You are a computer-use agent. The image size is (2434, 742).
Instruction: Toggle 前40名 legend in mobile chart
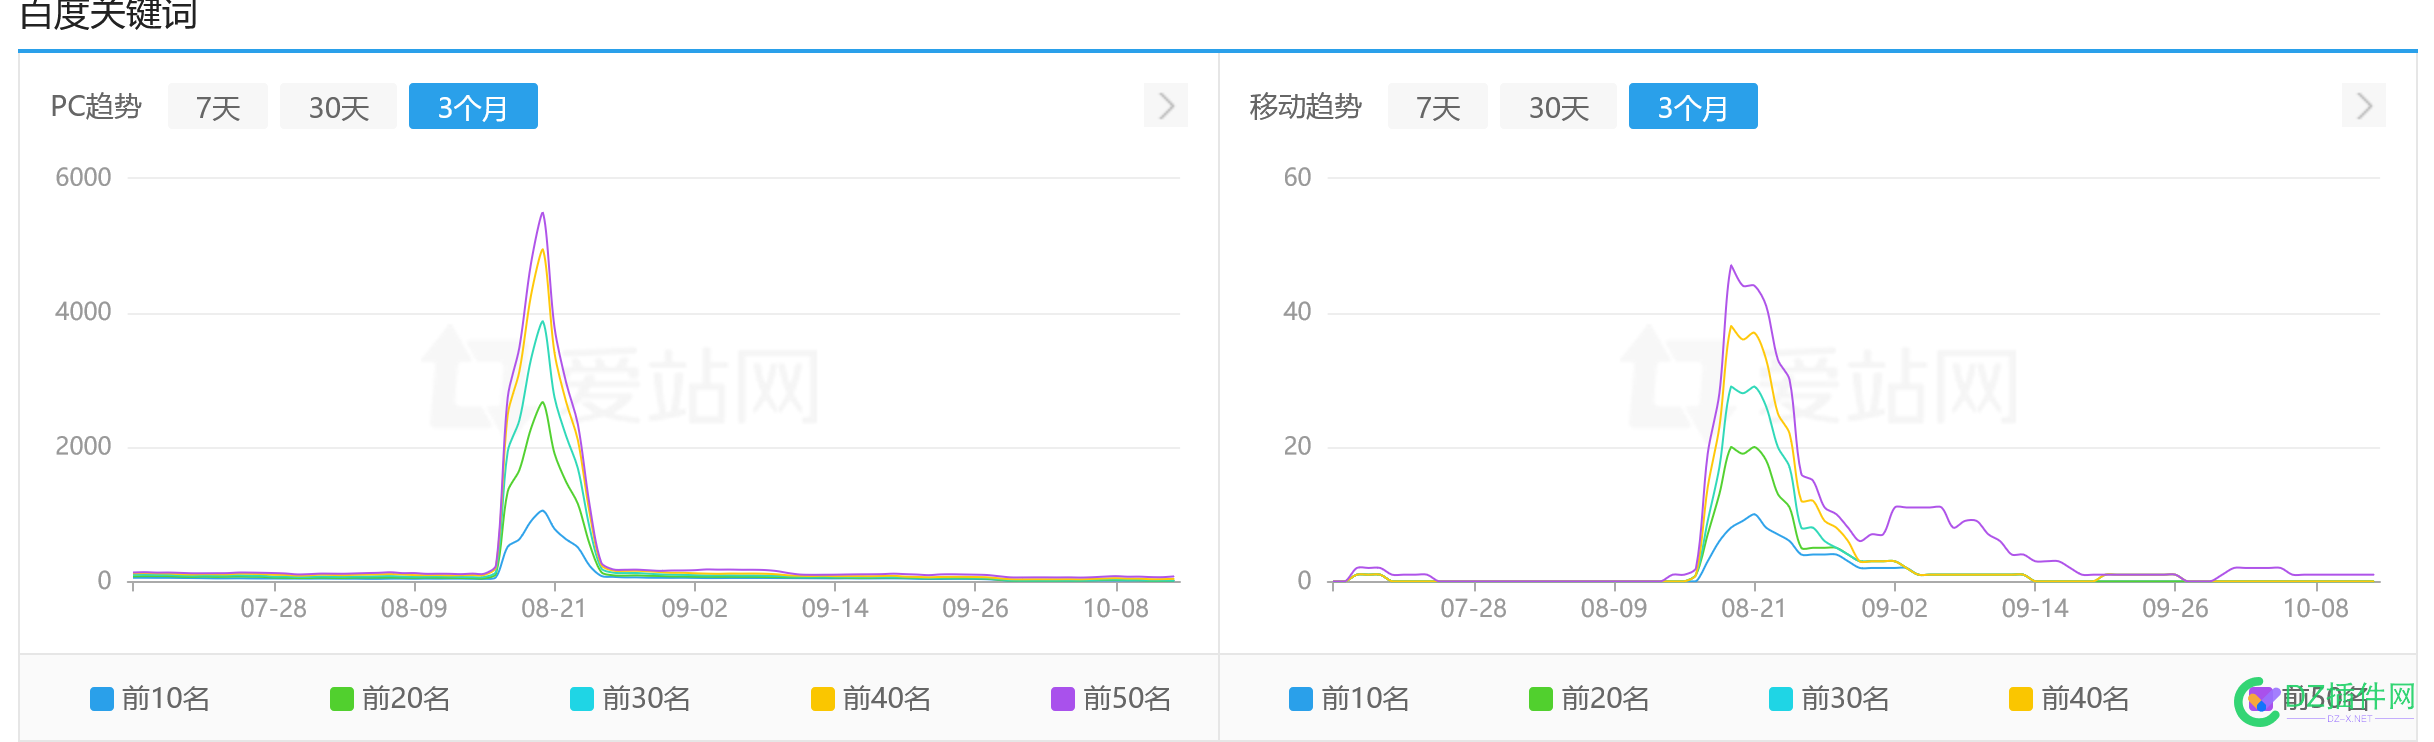2070,699
